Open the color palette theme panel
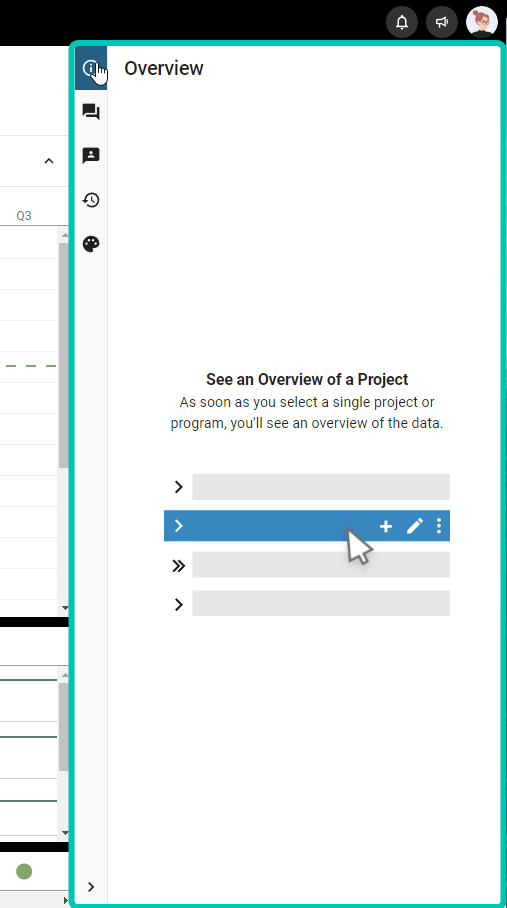Screen dimensions: 507x908 click(91, 244)
